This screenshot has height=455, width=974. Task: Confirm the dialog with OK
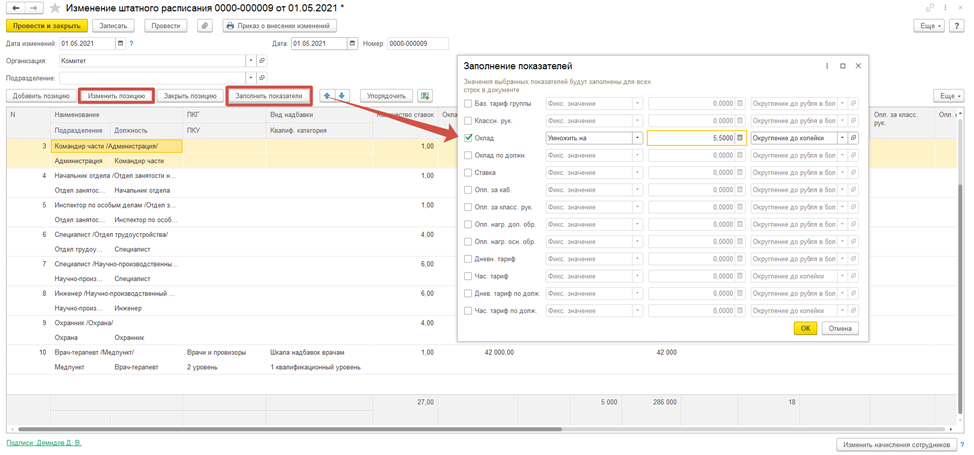[x=806, y=329]
